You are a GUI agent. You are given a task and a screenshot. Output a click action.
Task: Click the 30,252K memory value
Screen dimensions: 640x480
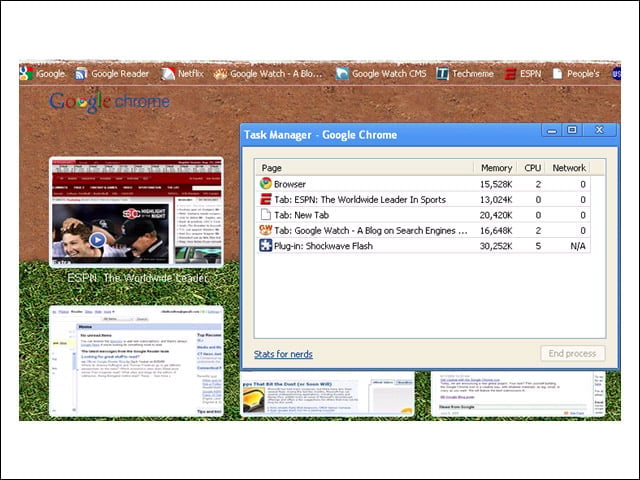(x=496, y=246)
